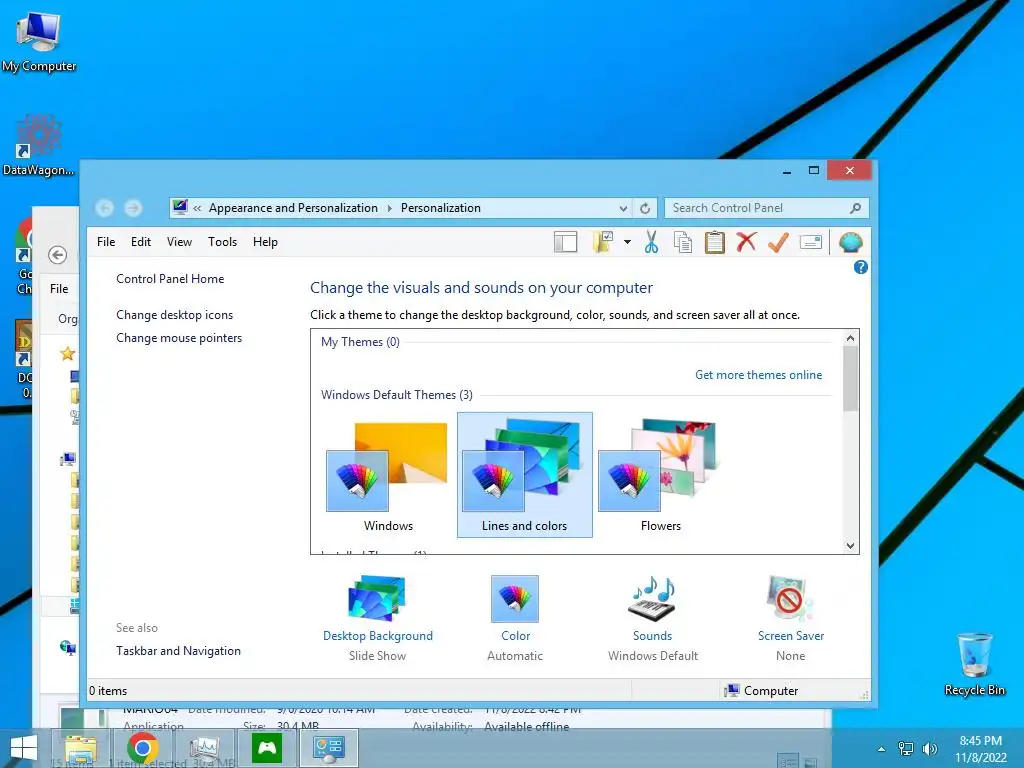Click the Cut scissors toolbar icon
Viewport: 1024px width, 768px height.
(x=651, y=242)
